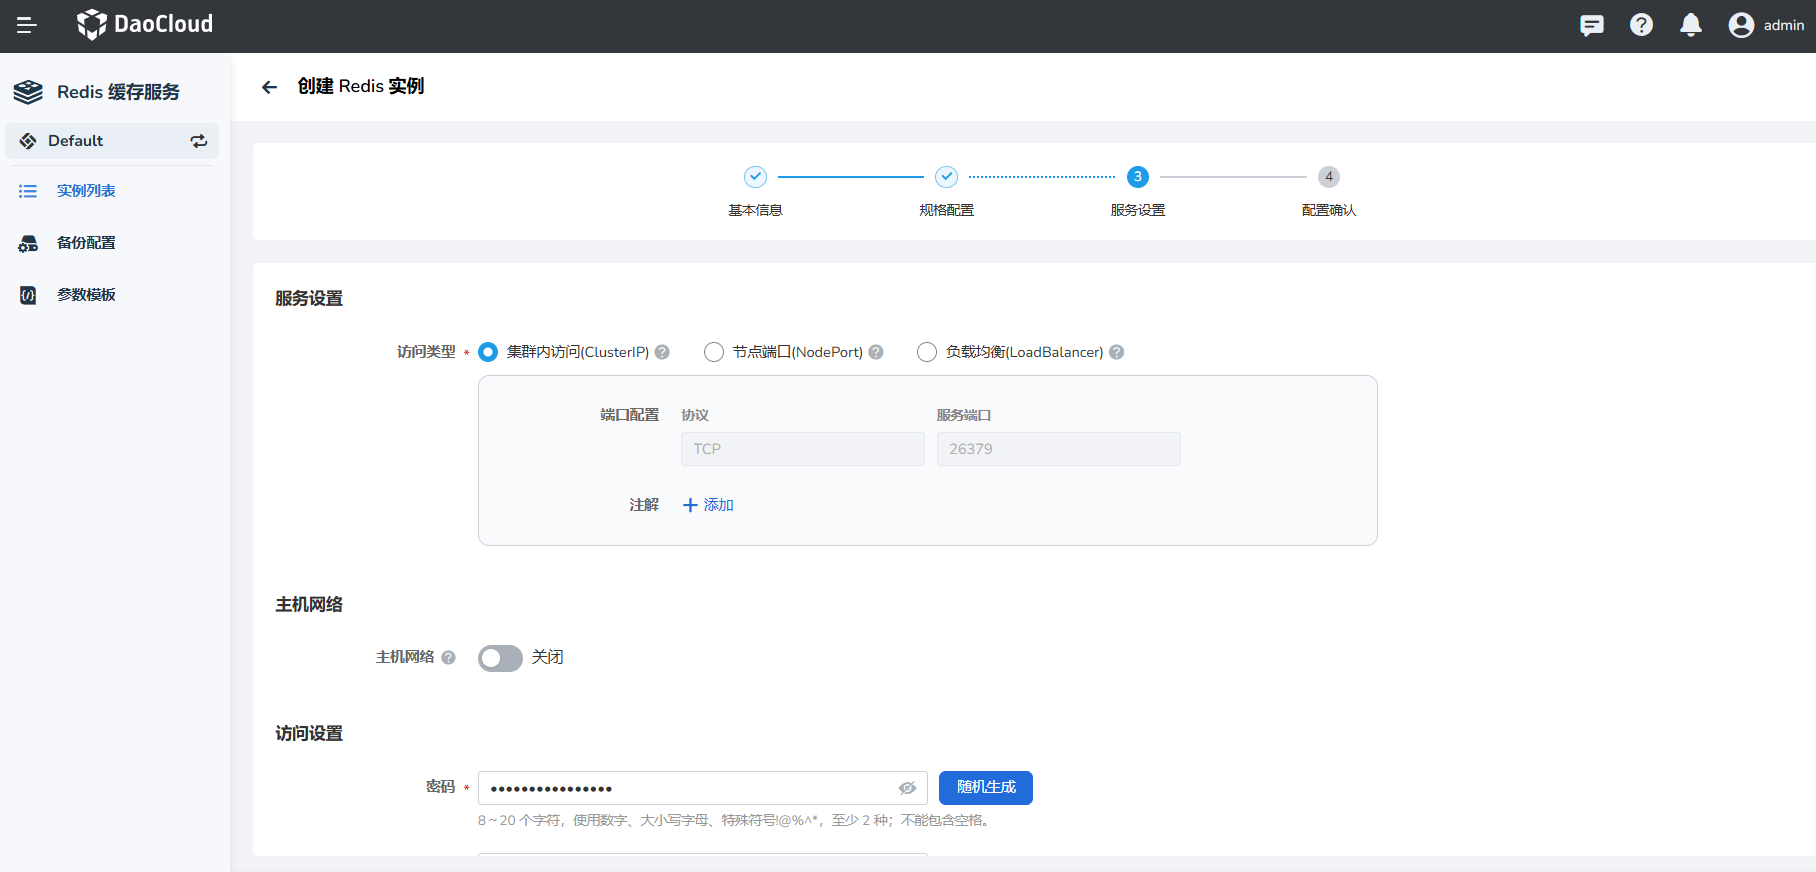Open the notifications bell
The height and width of the screenshot is (872, 1816).
click(1690, 25)
